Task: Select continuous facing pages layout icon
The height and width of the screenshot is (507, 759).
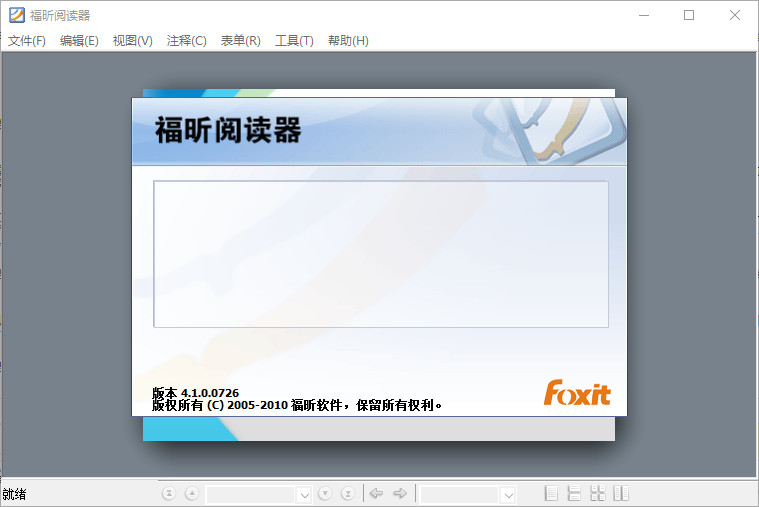Action: coord(598,493)
